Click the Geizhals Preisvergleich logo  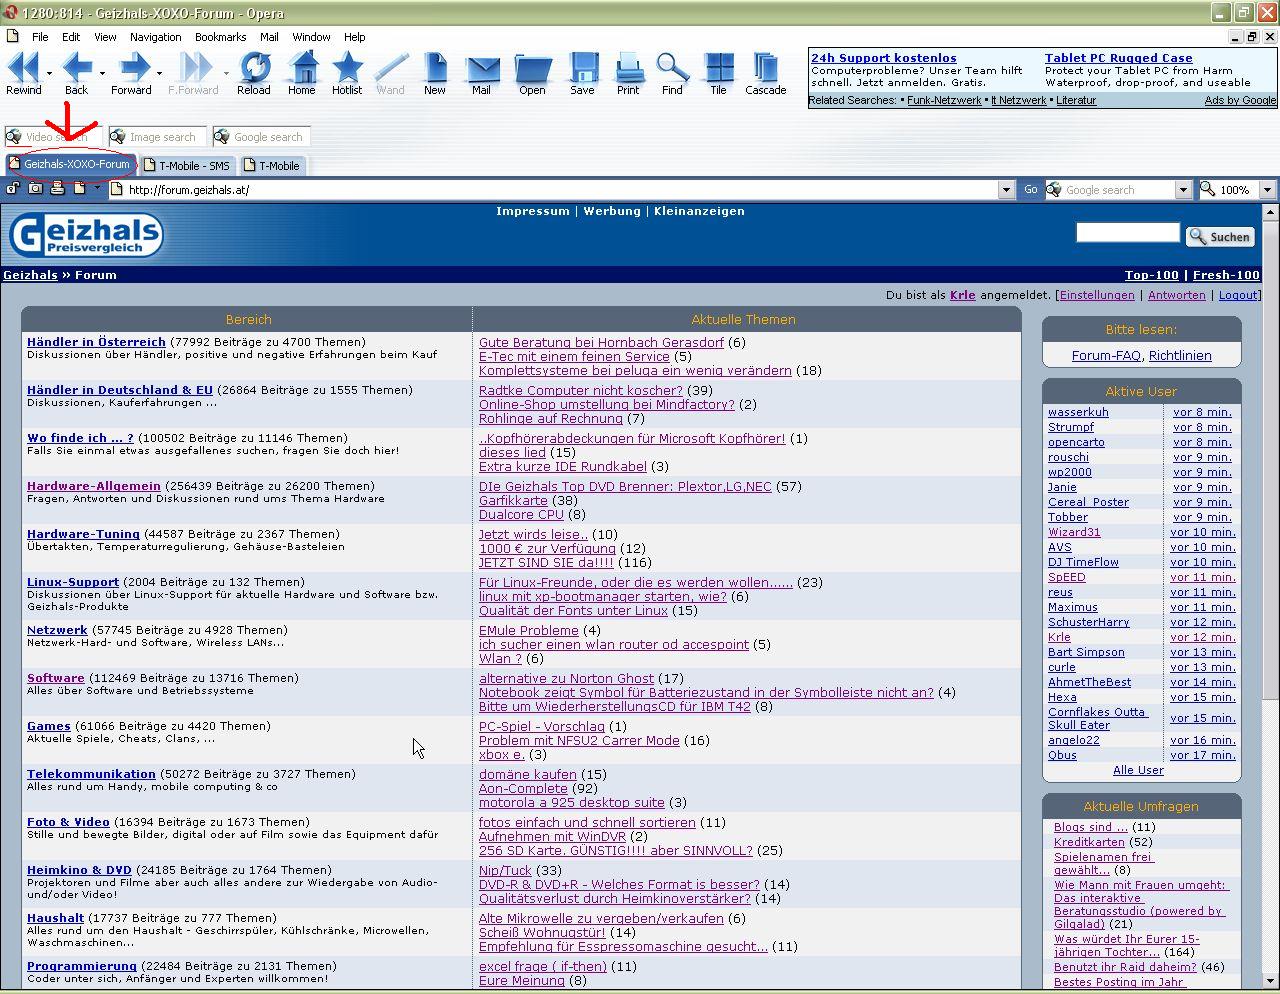click(86, 234)
